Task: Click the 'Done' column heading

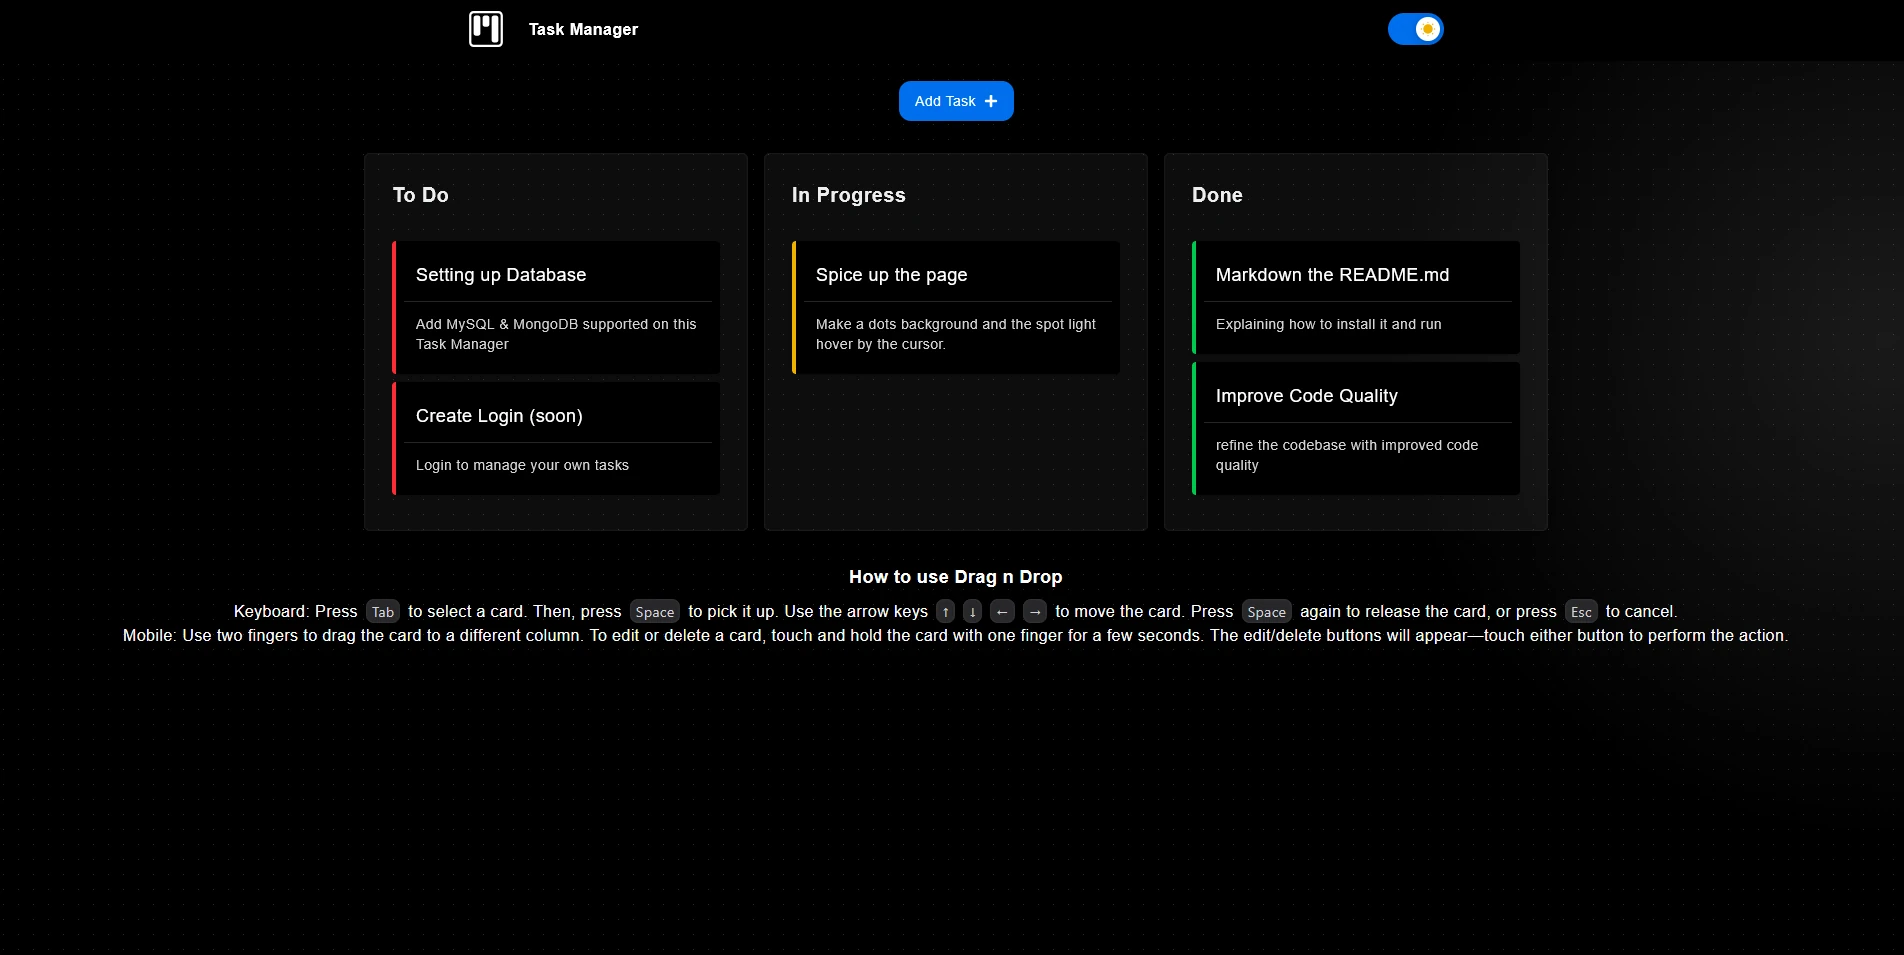Action: [x=1217, y=195]
